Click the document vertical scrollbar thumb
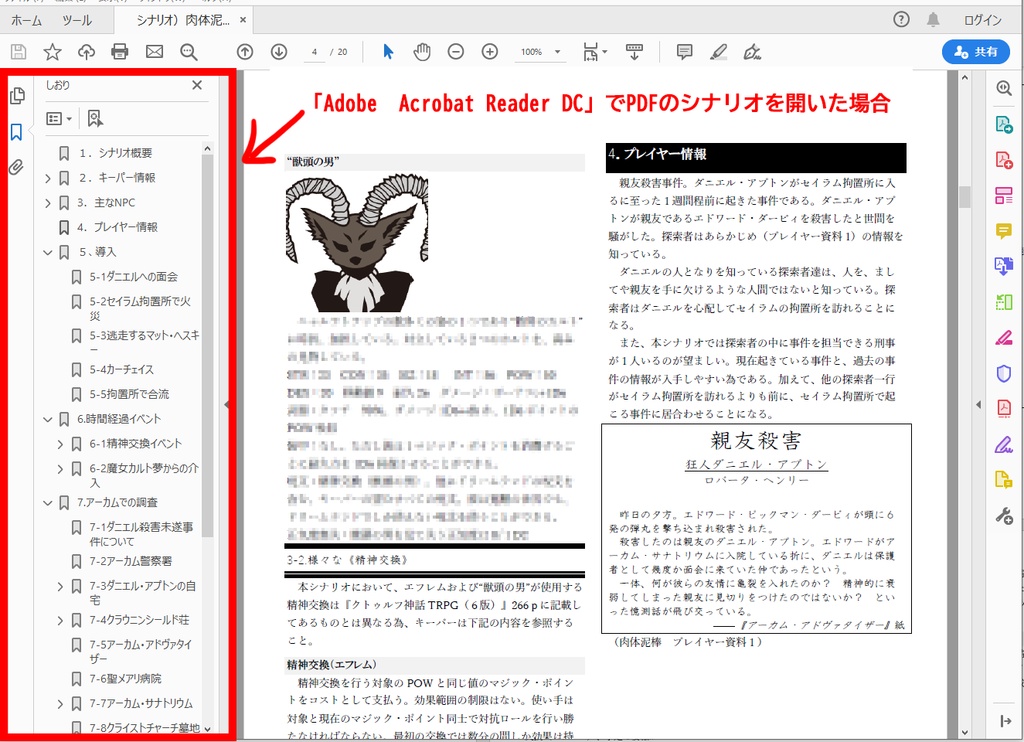 964,196
